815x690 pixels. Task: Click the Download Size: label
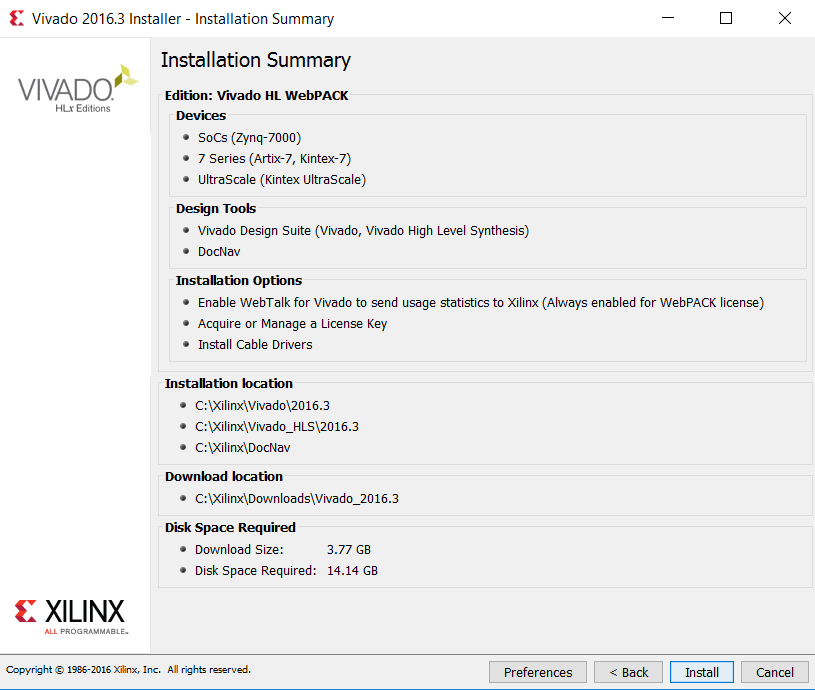pyautogui.click(x=239, y=550)
